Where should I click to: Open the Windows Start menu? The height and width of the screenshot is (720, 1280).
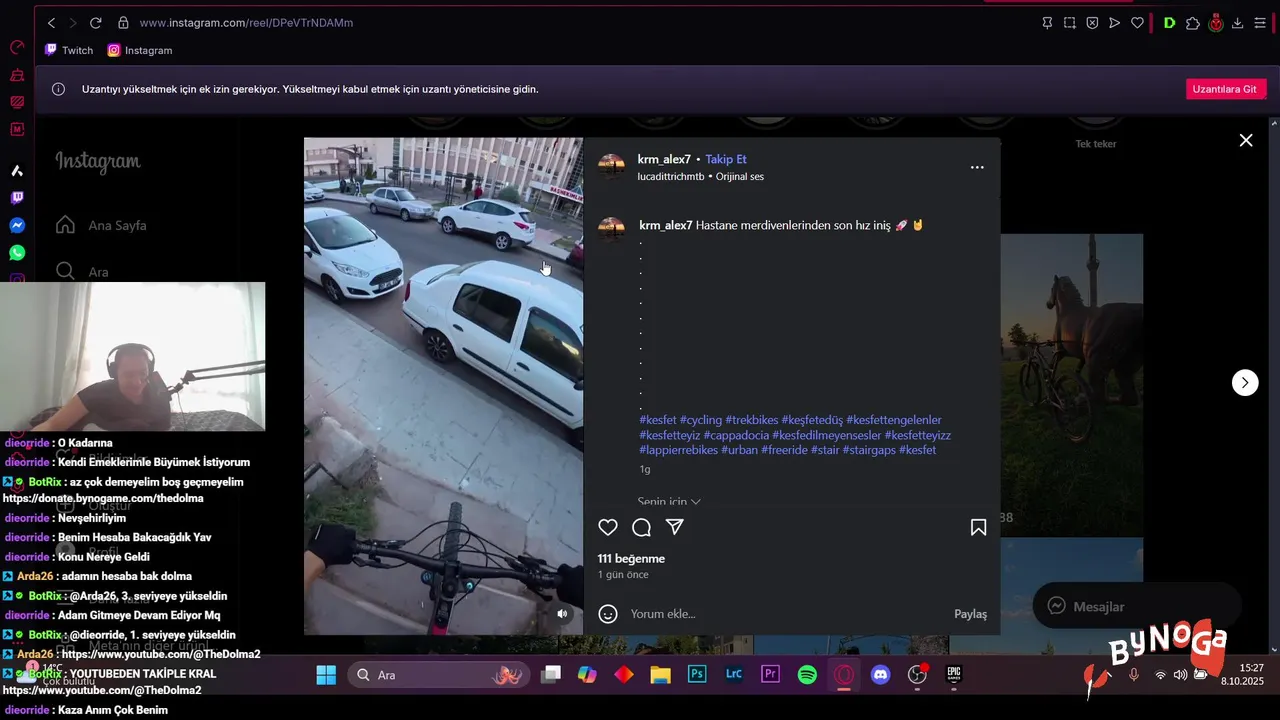coord(326,675)
